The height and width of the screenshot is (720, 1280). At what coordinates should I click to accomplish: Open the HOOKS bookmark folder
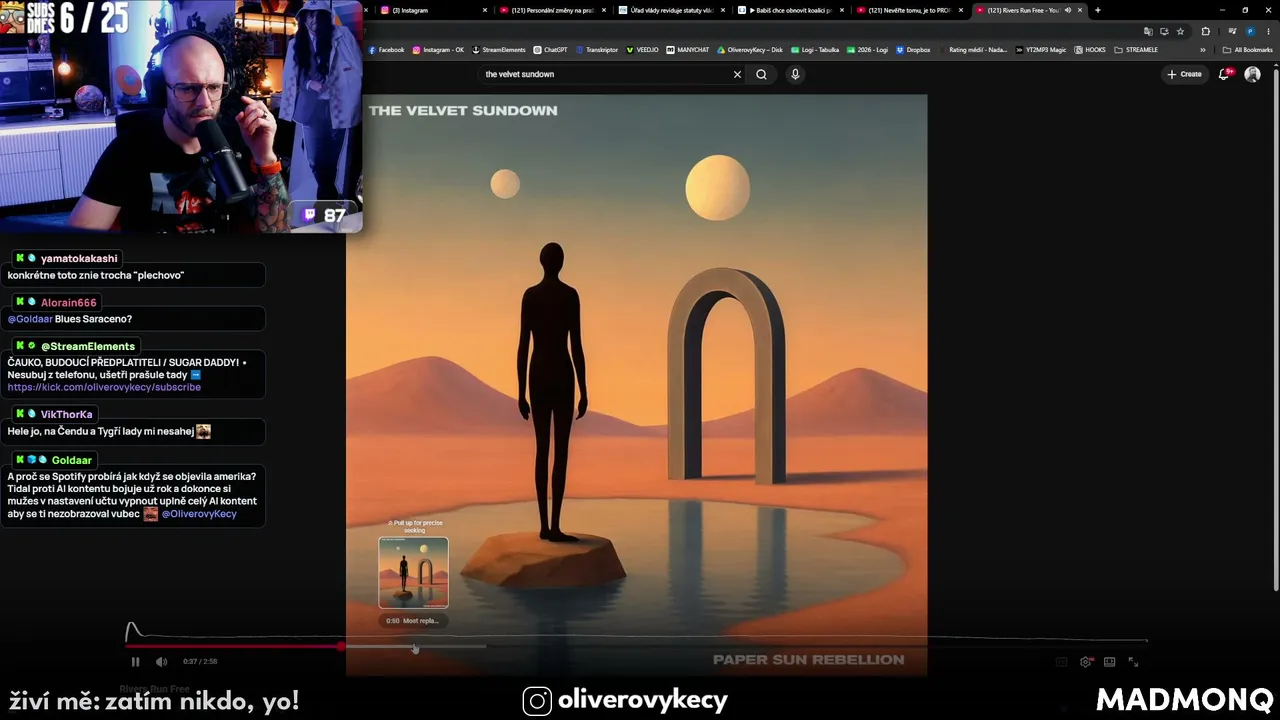[x=1090, y=50]
